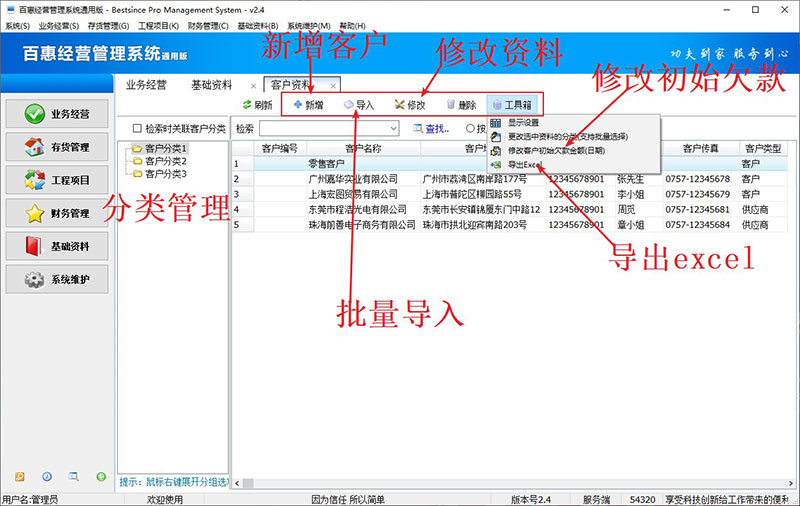
Task: Click into the 检索 search input field
Action: tap(324, 129)
